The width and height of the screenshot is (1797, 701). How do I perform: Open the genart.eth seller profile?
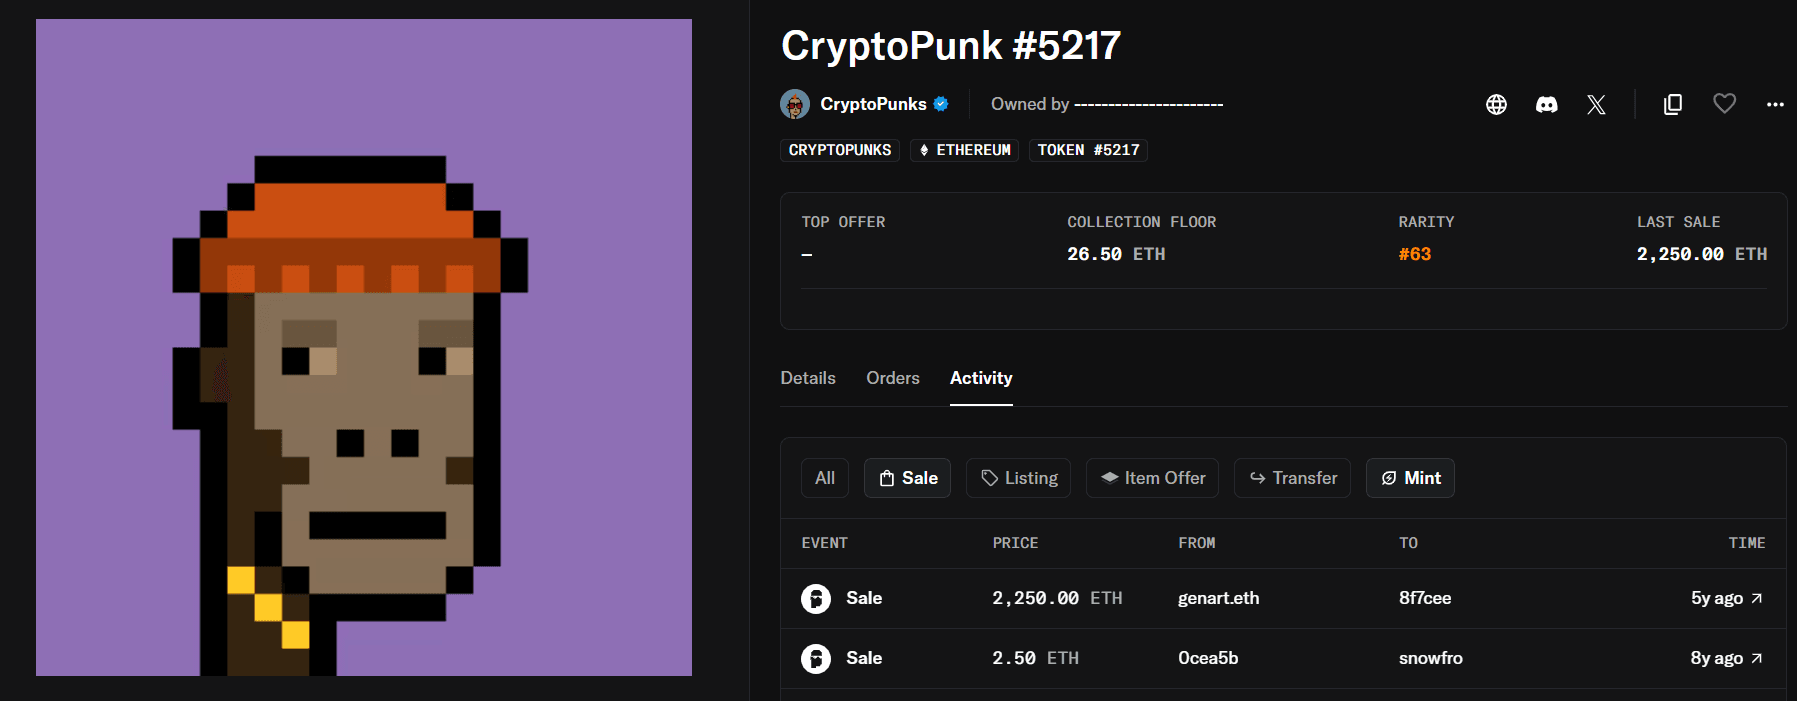coord(1218,598)
